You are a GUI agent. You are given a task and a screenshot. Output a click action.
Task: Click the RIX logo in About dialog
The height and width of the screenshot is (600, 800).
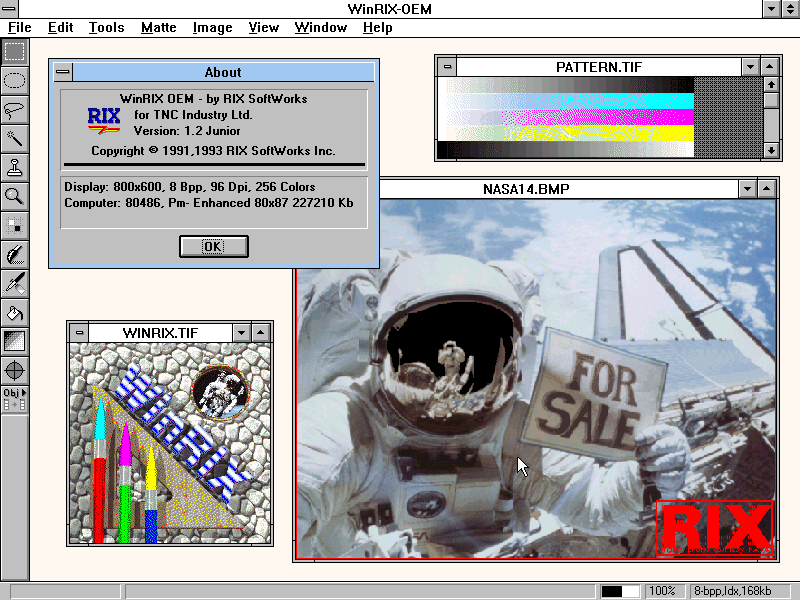[104, 120]
